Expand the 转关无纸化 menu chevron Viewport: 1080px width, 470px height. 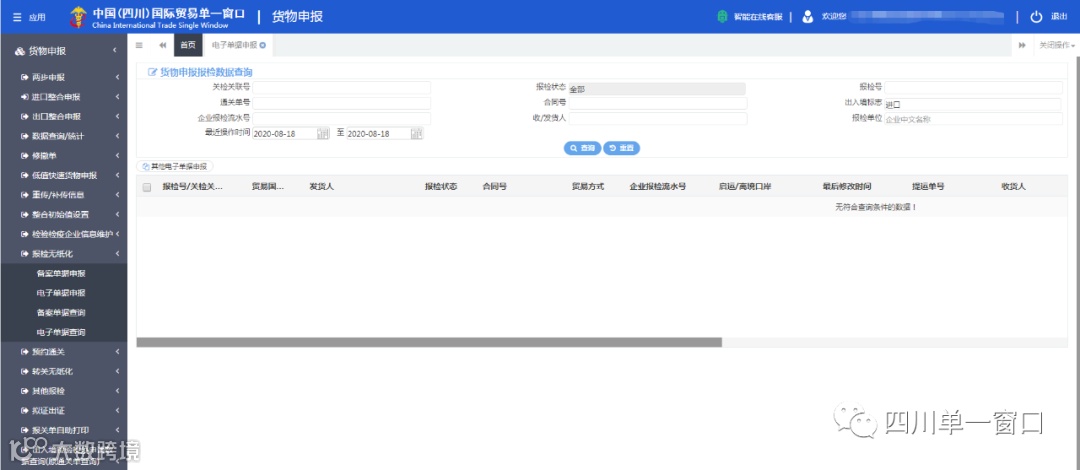[118, 371]
